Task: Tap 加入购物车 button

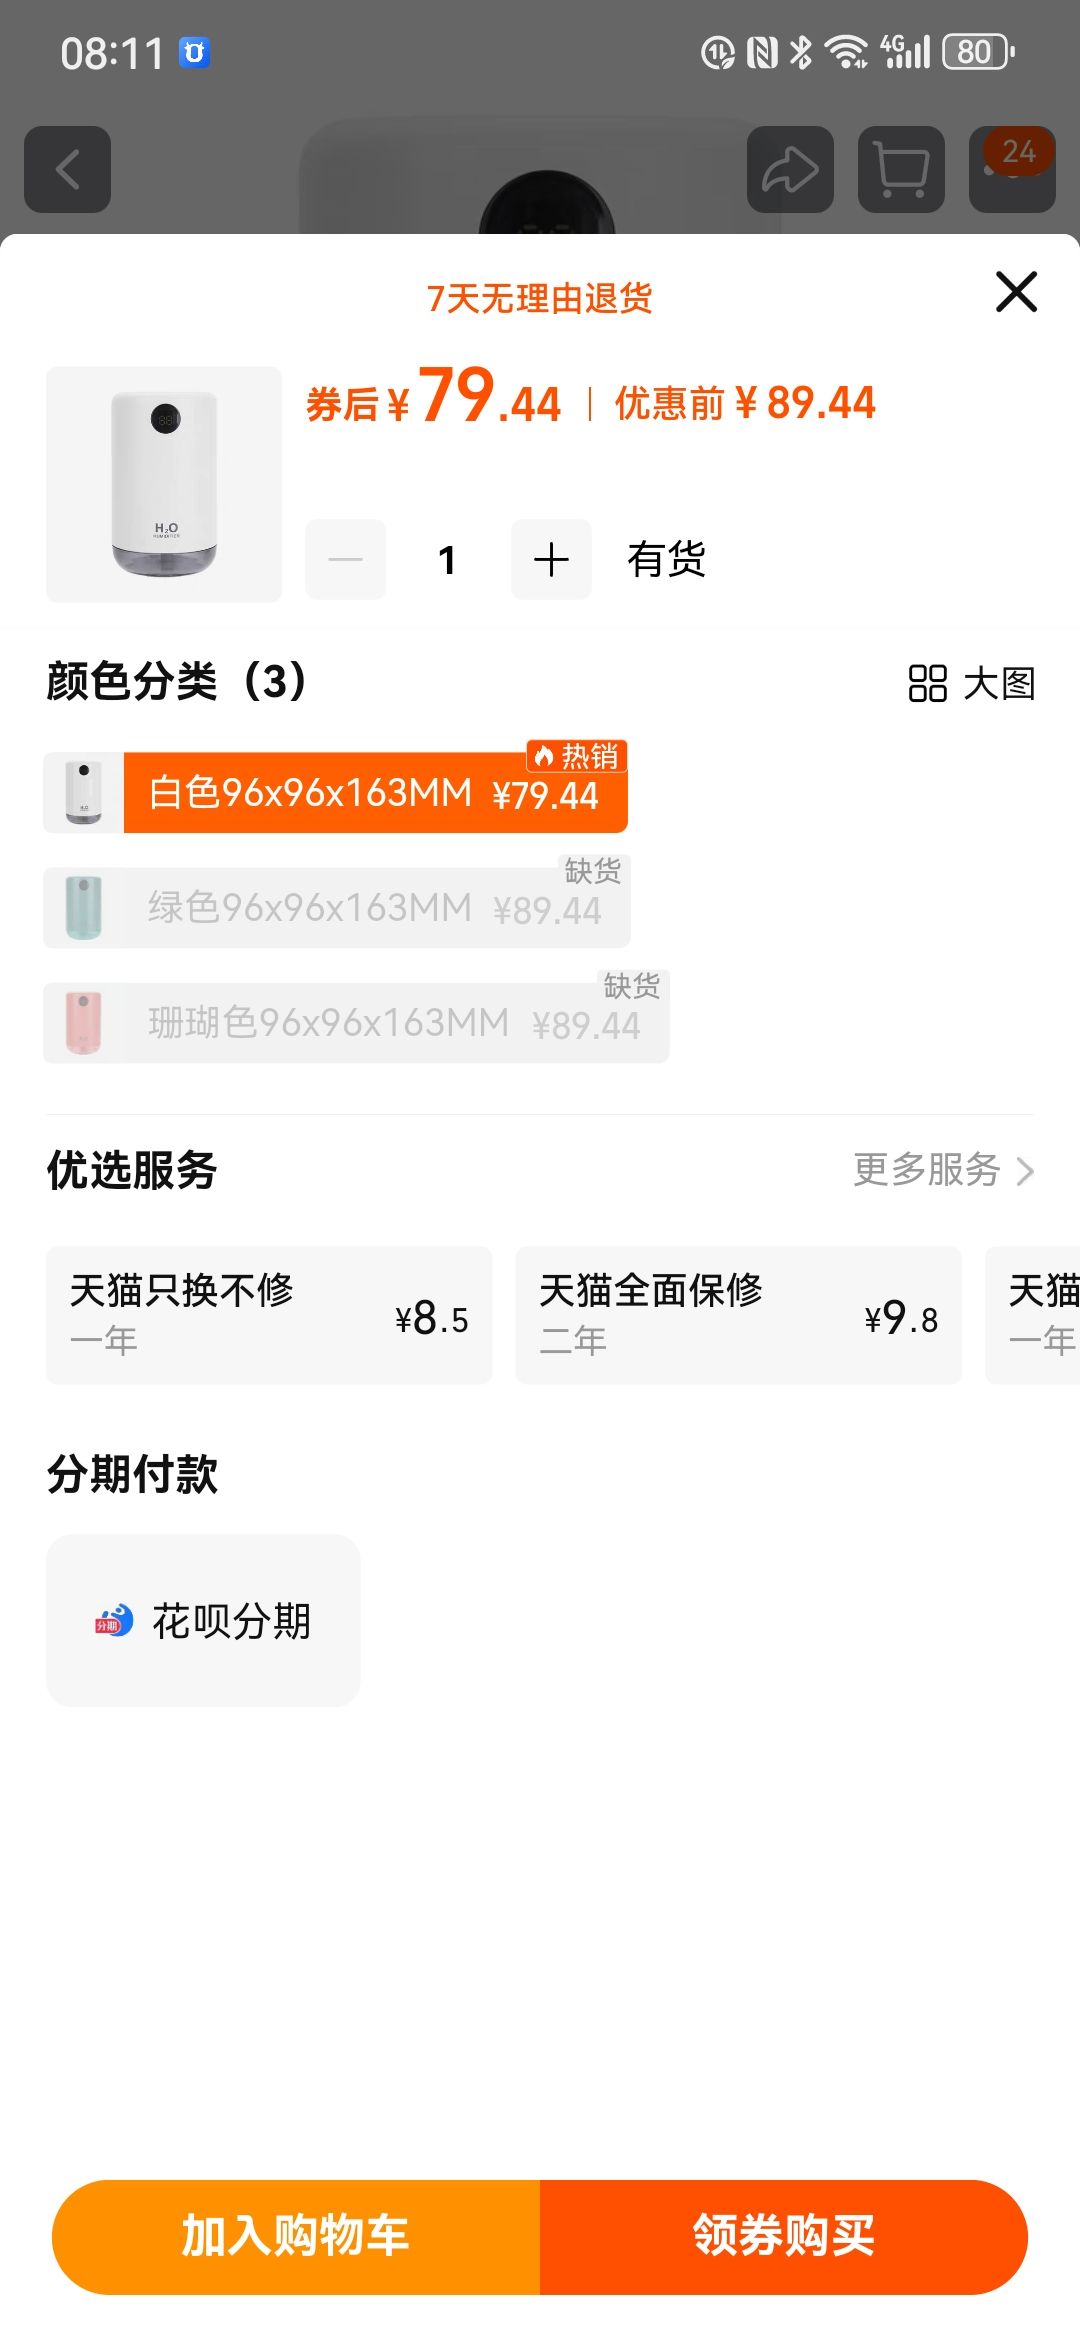Action: tap(296, 2237)
